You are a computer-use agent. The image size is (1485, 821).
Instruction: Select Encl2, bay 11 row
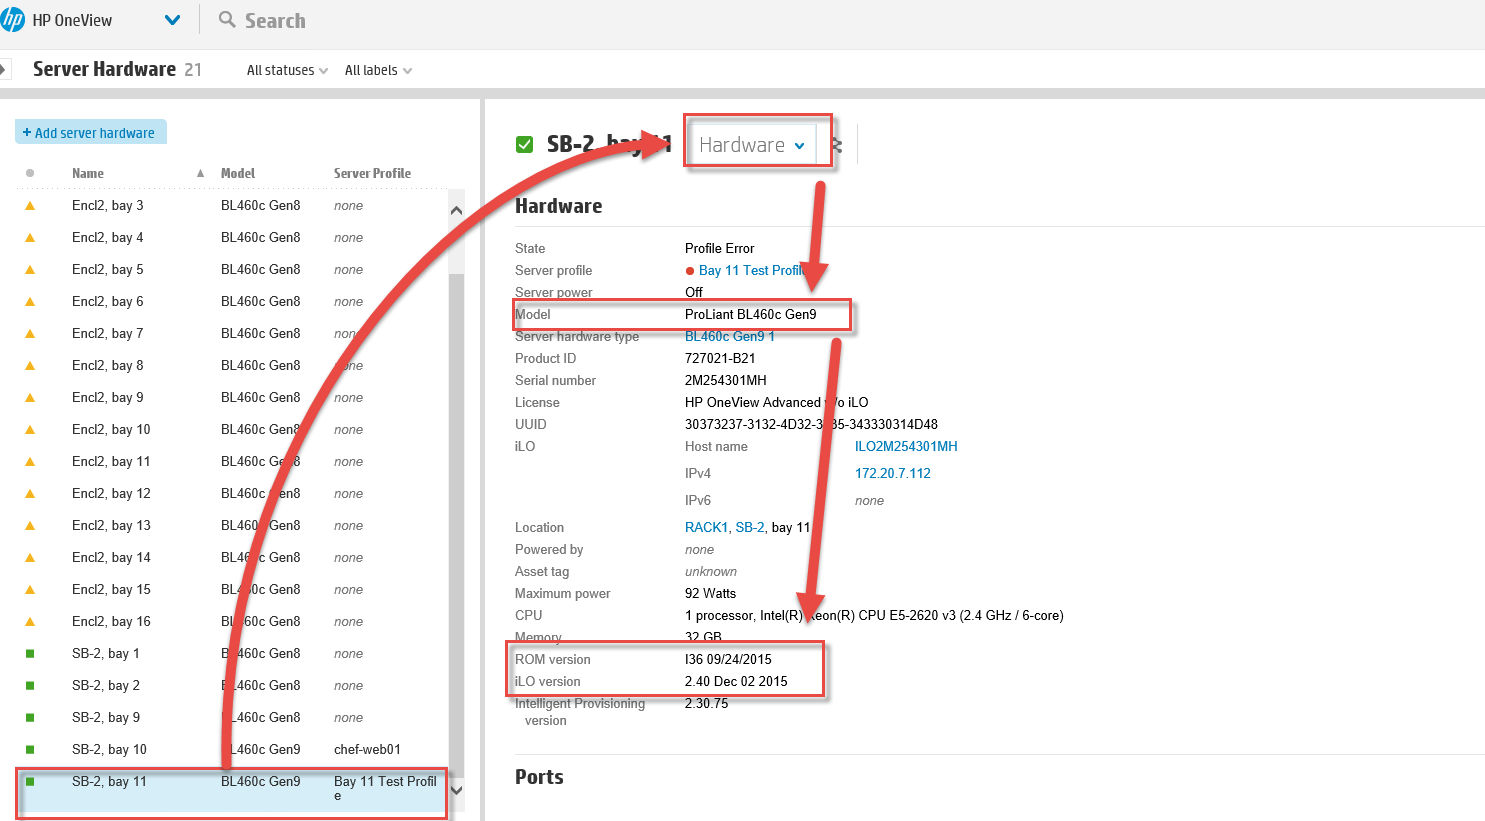point(232,461)
